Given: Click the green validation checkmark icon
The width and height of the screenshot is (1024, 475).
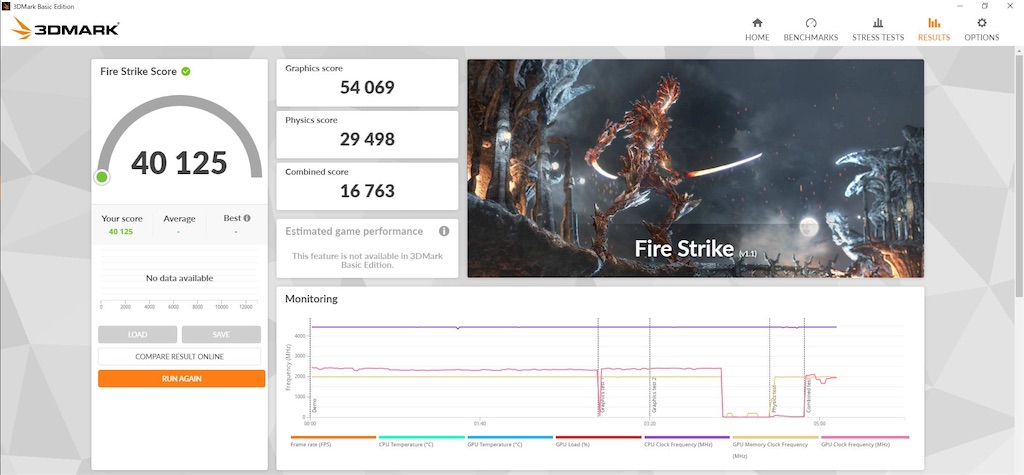Looking at the screenshot, I should [186, 71].
